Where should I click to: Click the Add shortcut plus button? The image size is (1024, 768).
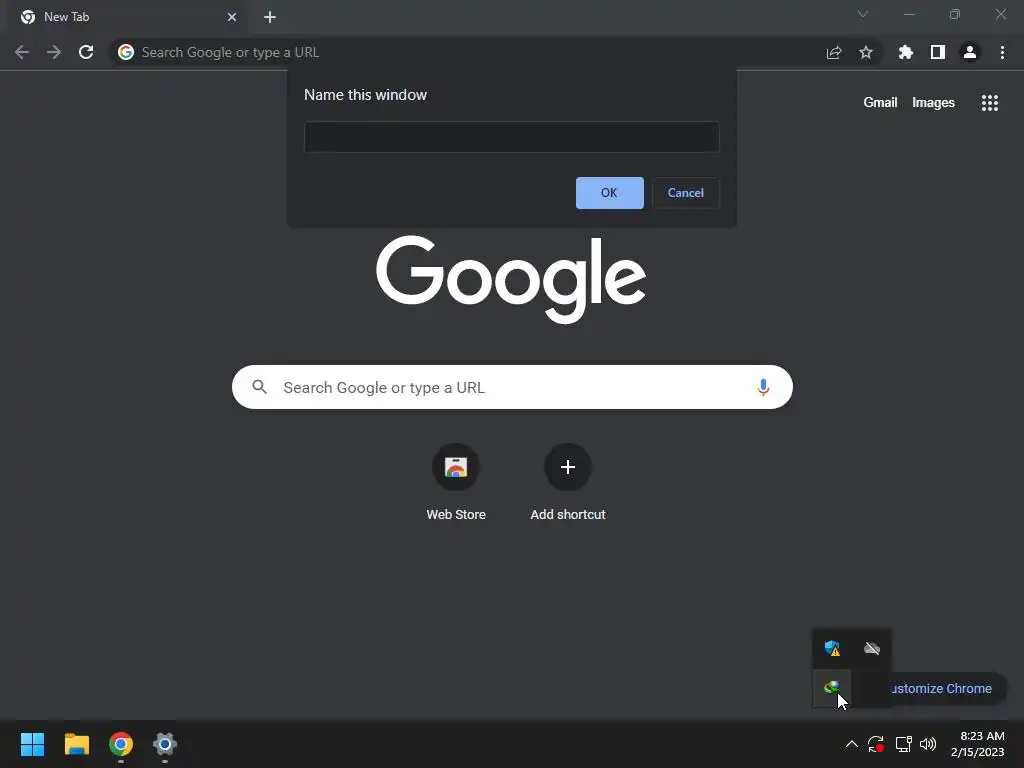pos(568,467)
